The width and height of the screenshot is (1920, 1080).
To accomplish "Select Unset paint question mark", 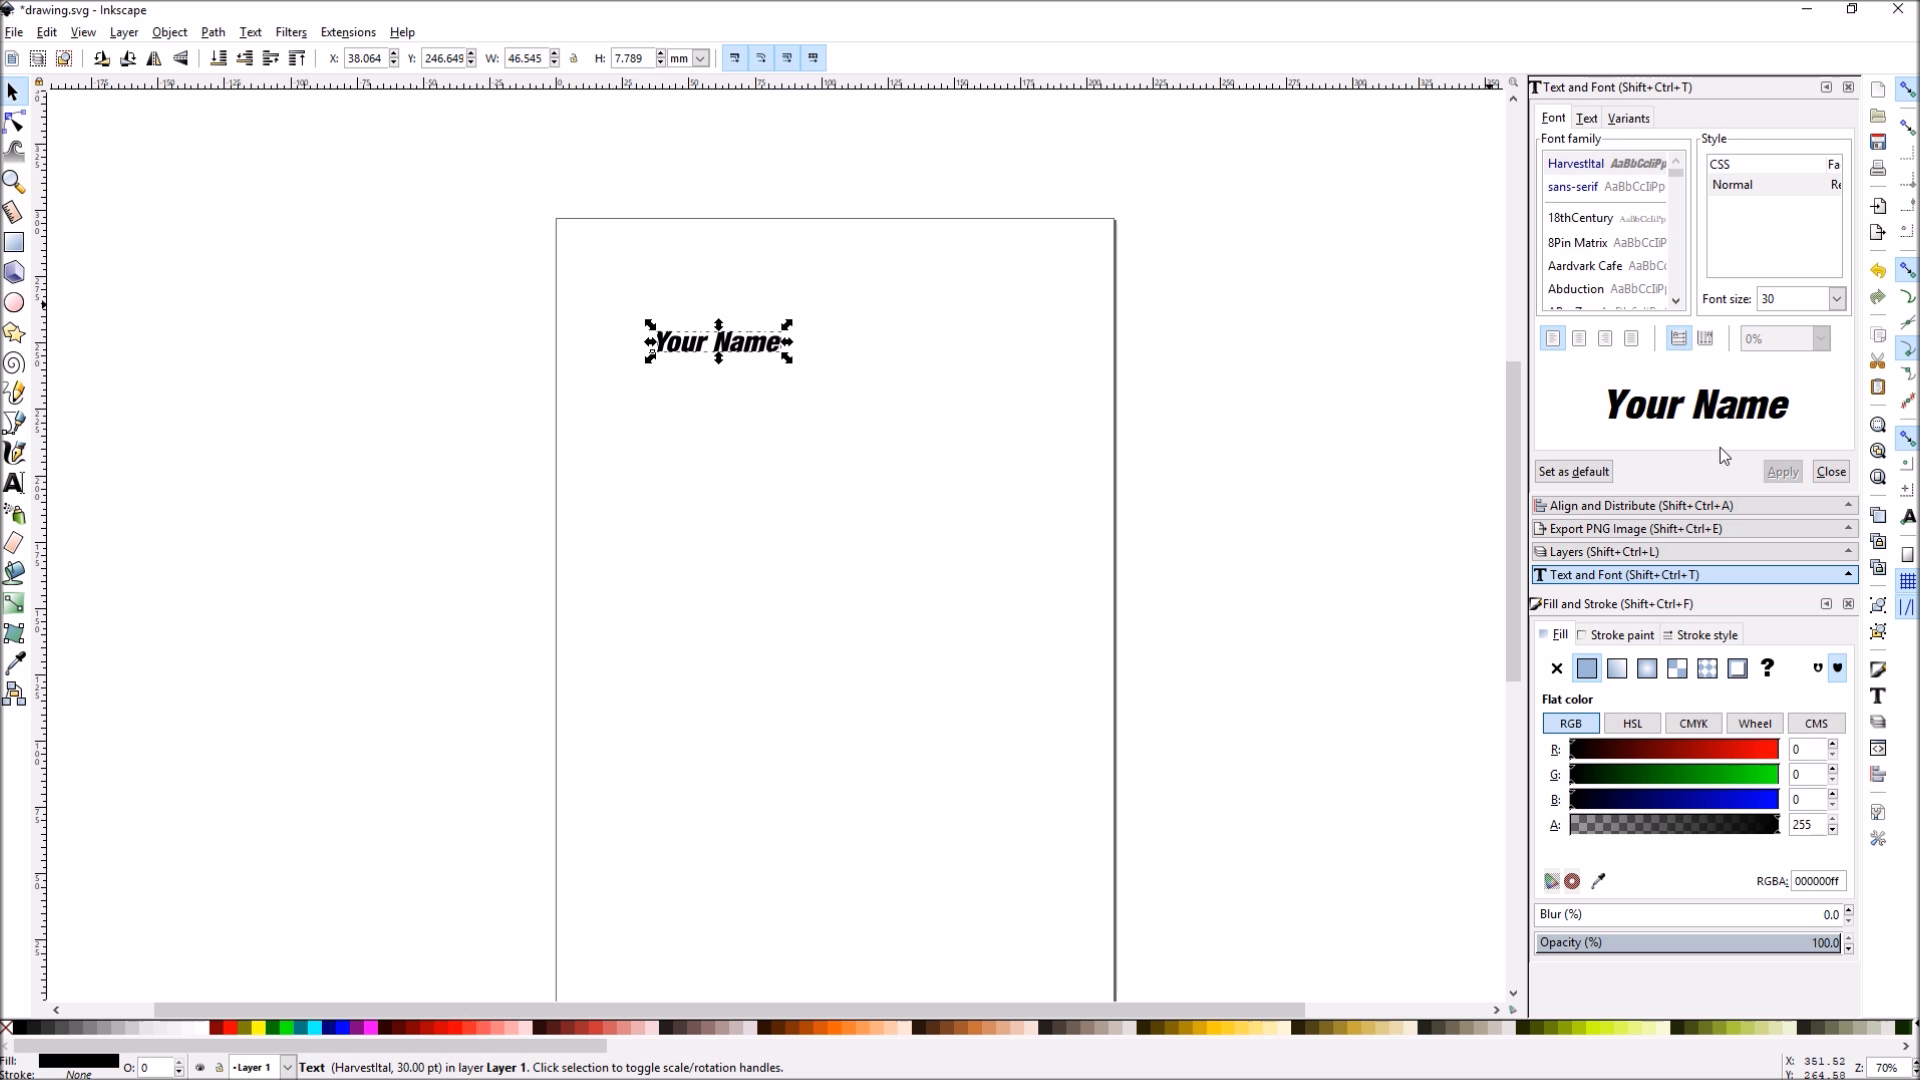I will tap(1768, 668).
